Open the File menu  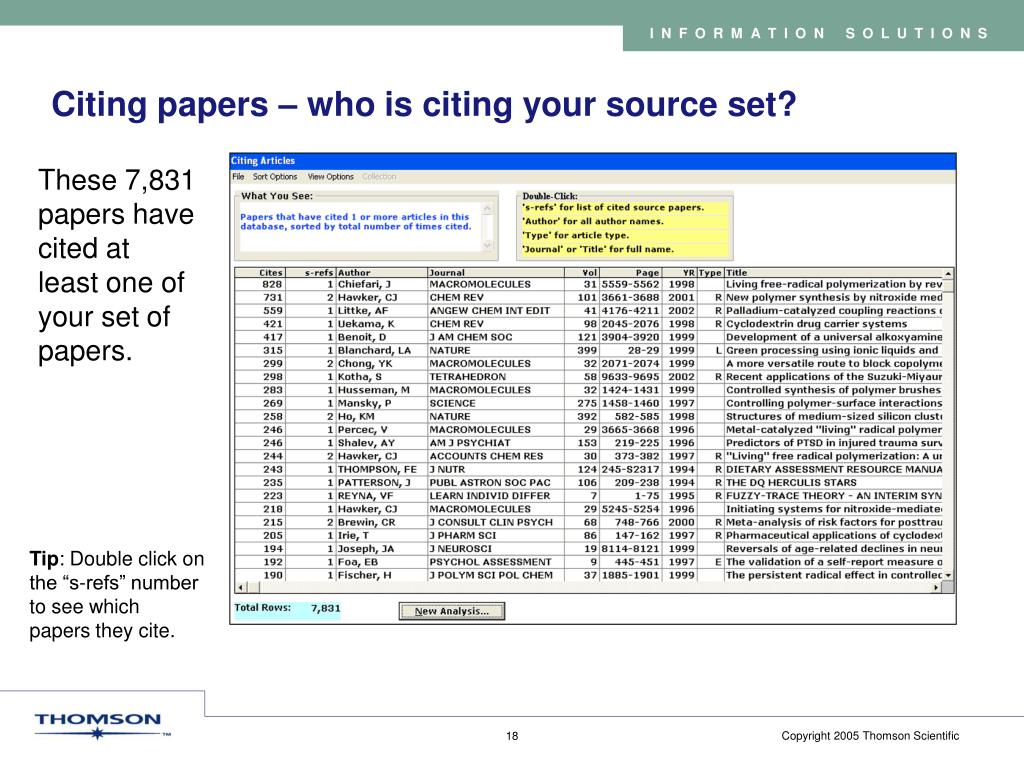tap(238, 177)
